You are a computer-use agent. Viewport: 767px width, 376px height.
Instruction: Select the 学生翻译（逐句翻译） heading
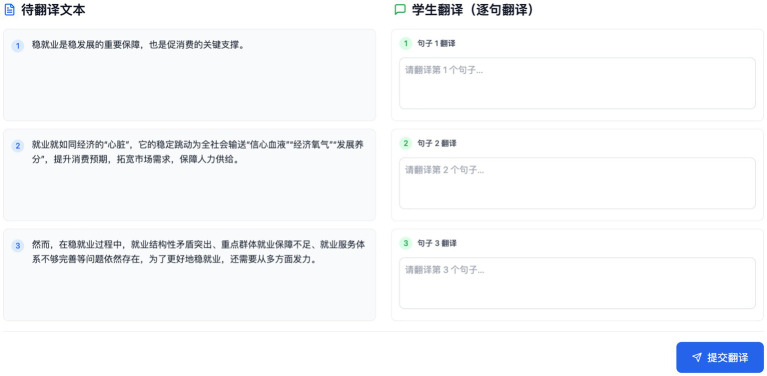473,10
